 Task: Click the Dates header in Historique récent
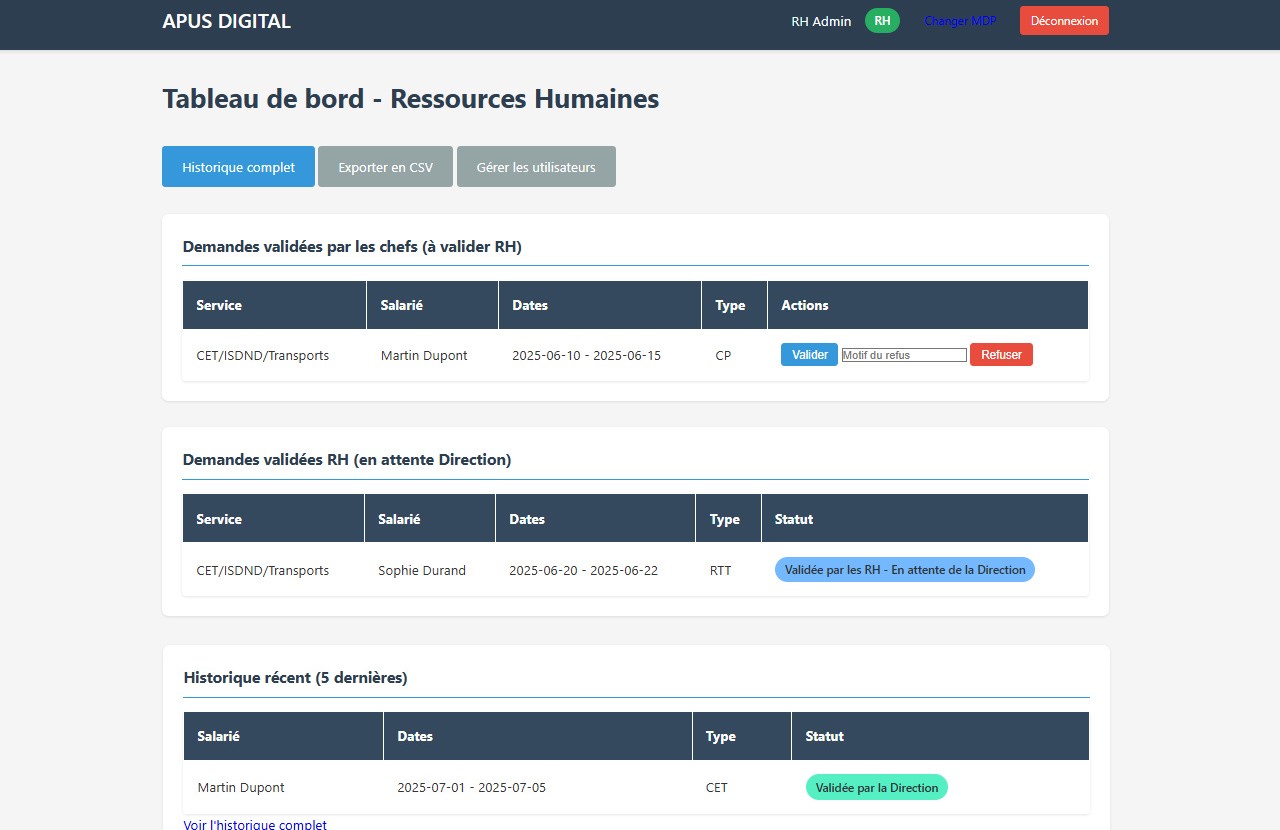tap(414, 736)
